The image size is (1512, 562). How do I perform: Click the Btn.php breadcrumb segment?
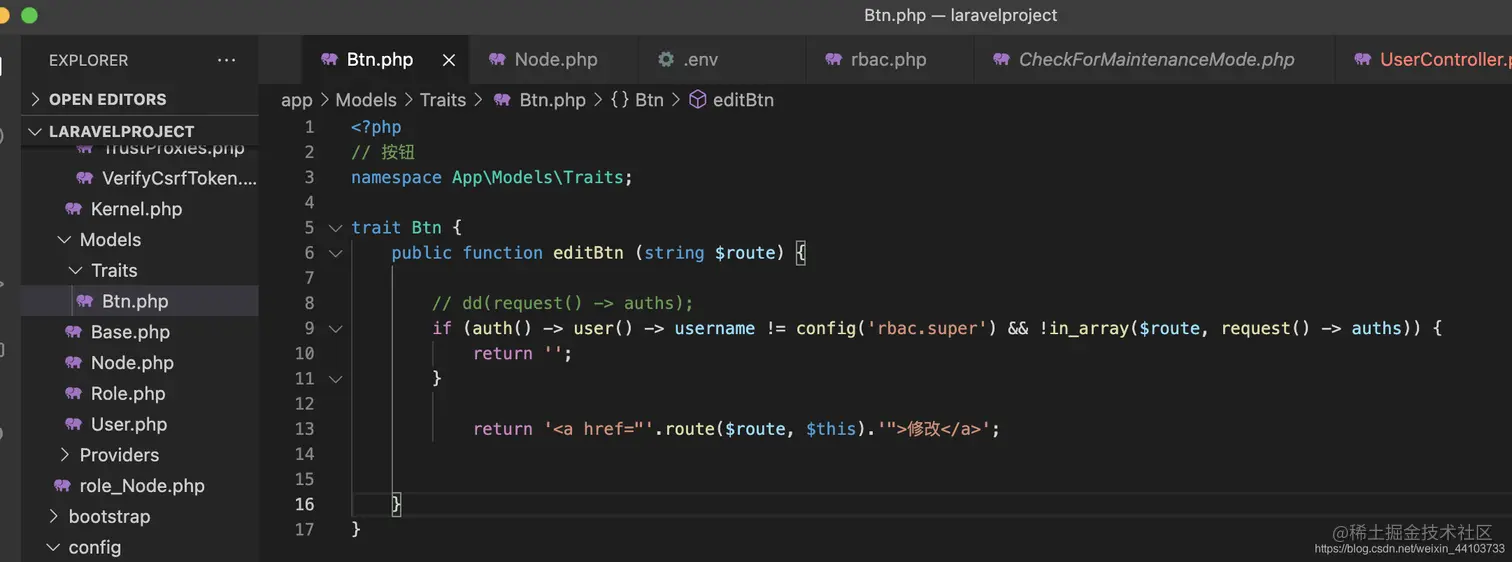pos(552,100)
